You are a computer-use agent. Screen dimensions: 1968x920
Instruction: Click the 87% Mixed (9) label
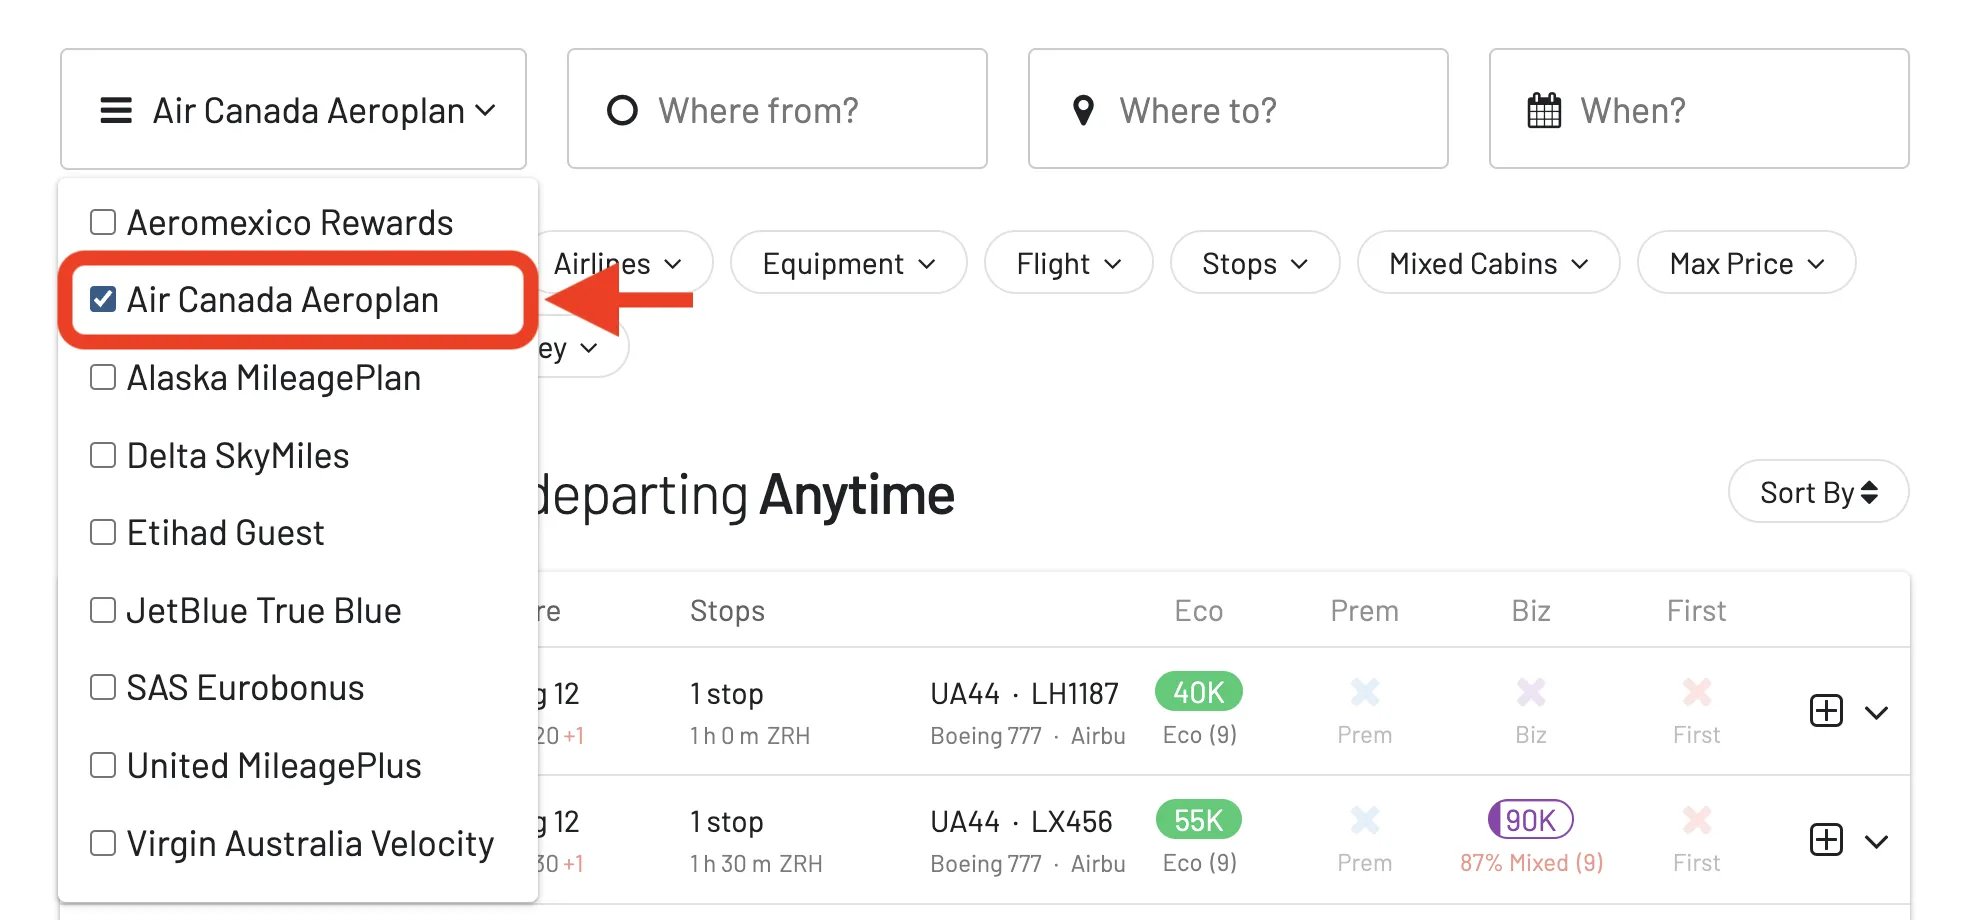pos(1531,863)
